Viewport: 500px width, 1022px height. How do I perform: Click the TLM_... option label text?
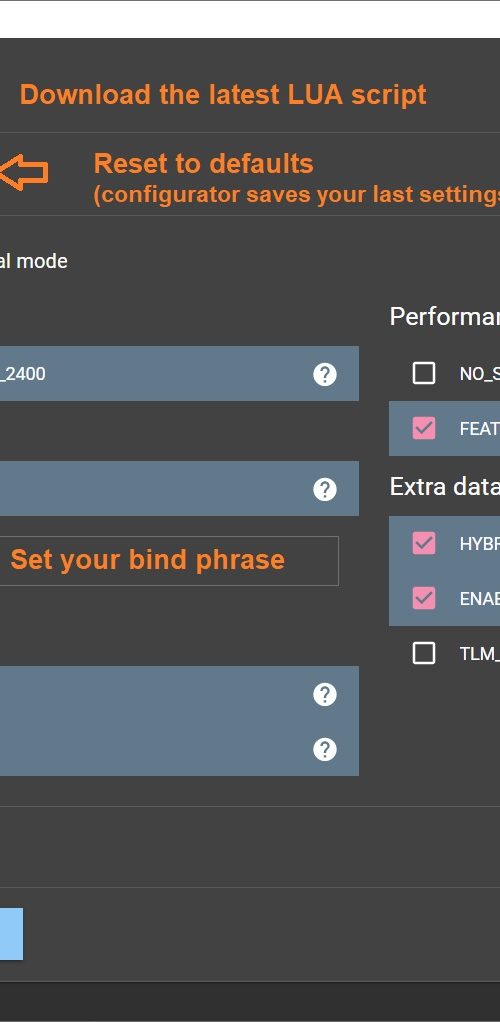click(x=480, y=654)
